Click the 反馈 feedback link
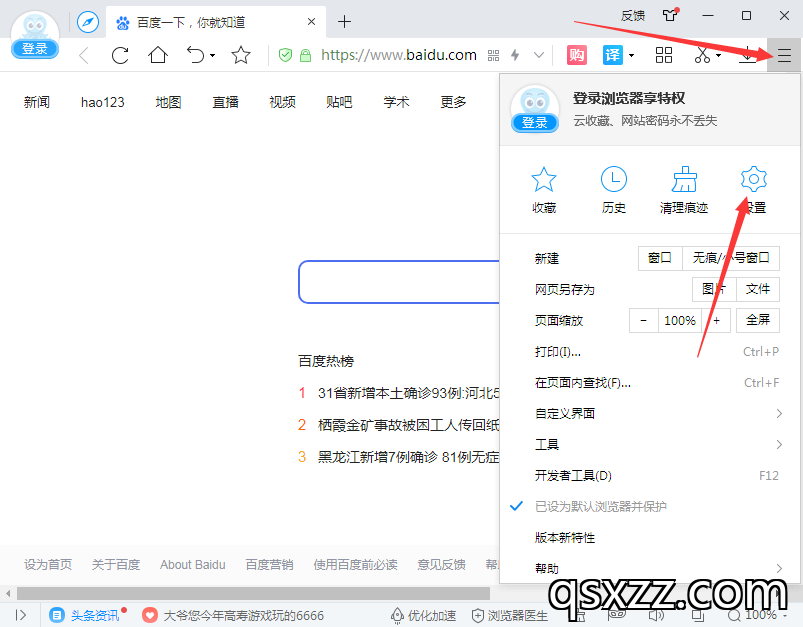 (x=632, y=16)
